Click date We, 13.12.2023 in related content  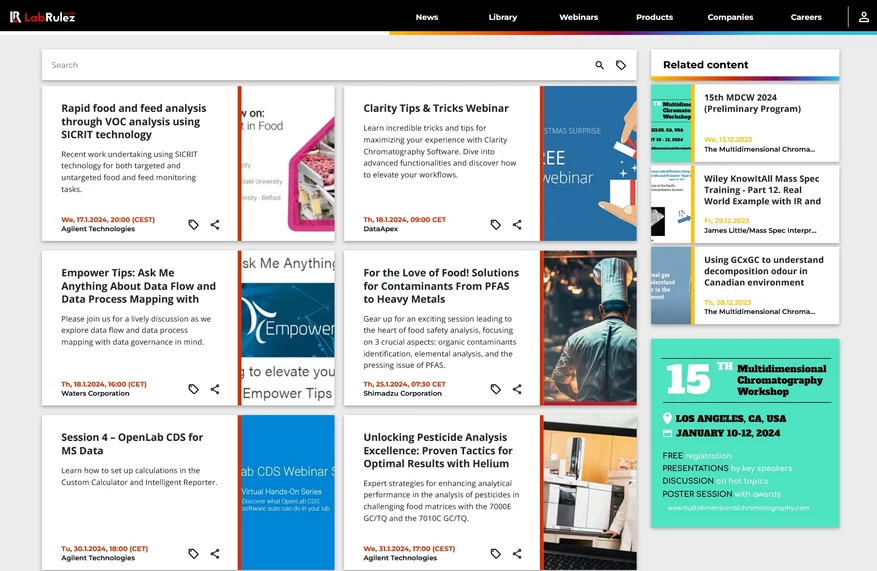[728, 139]
